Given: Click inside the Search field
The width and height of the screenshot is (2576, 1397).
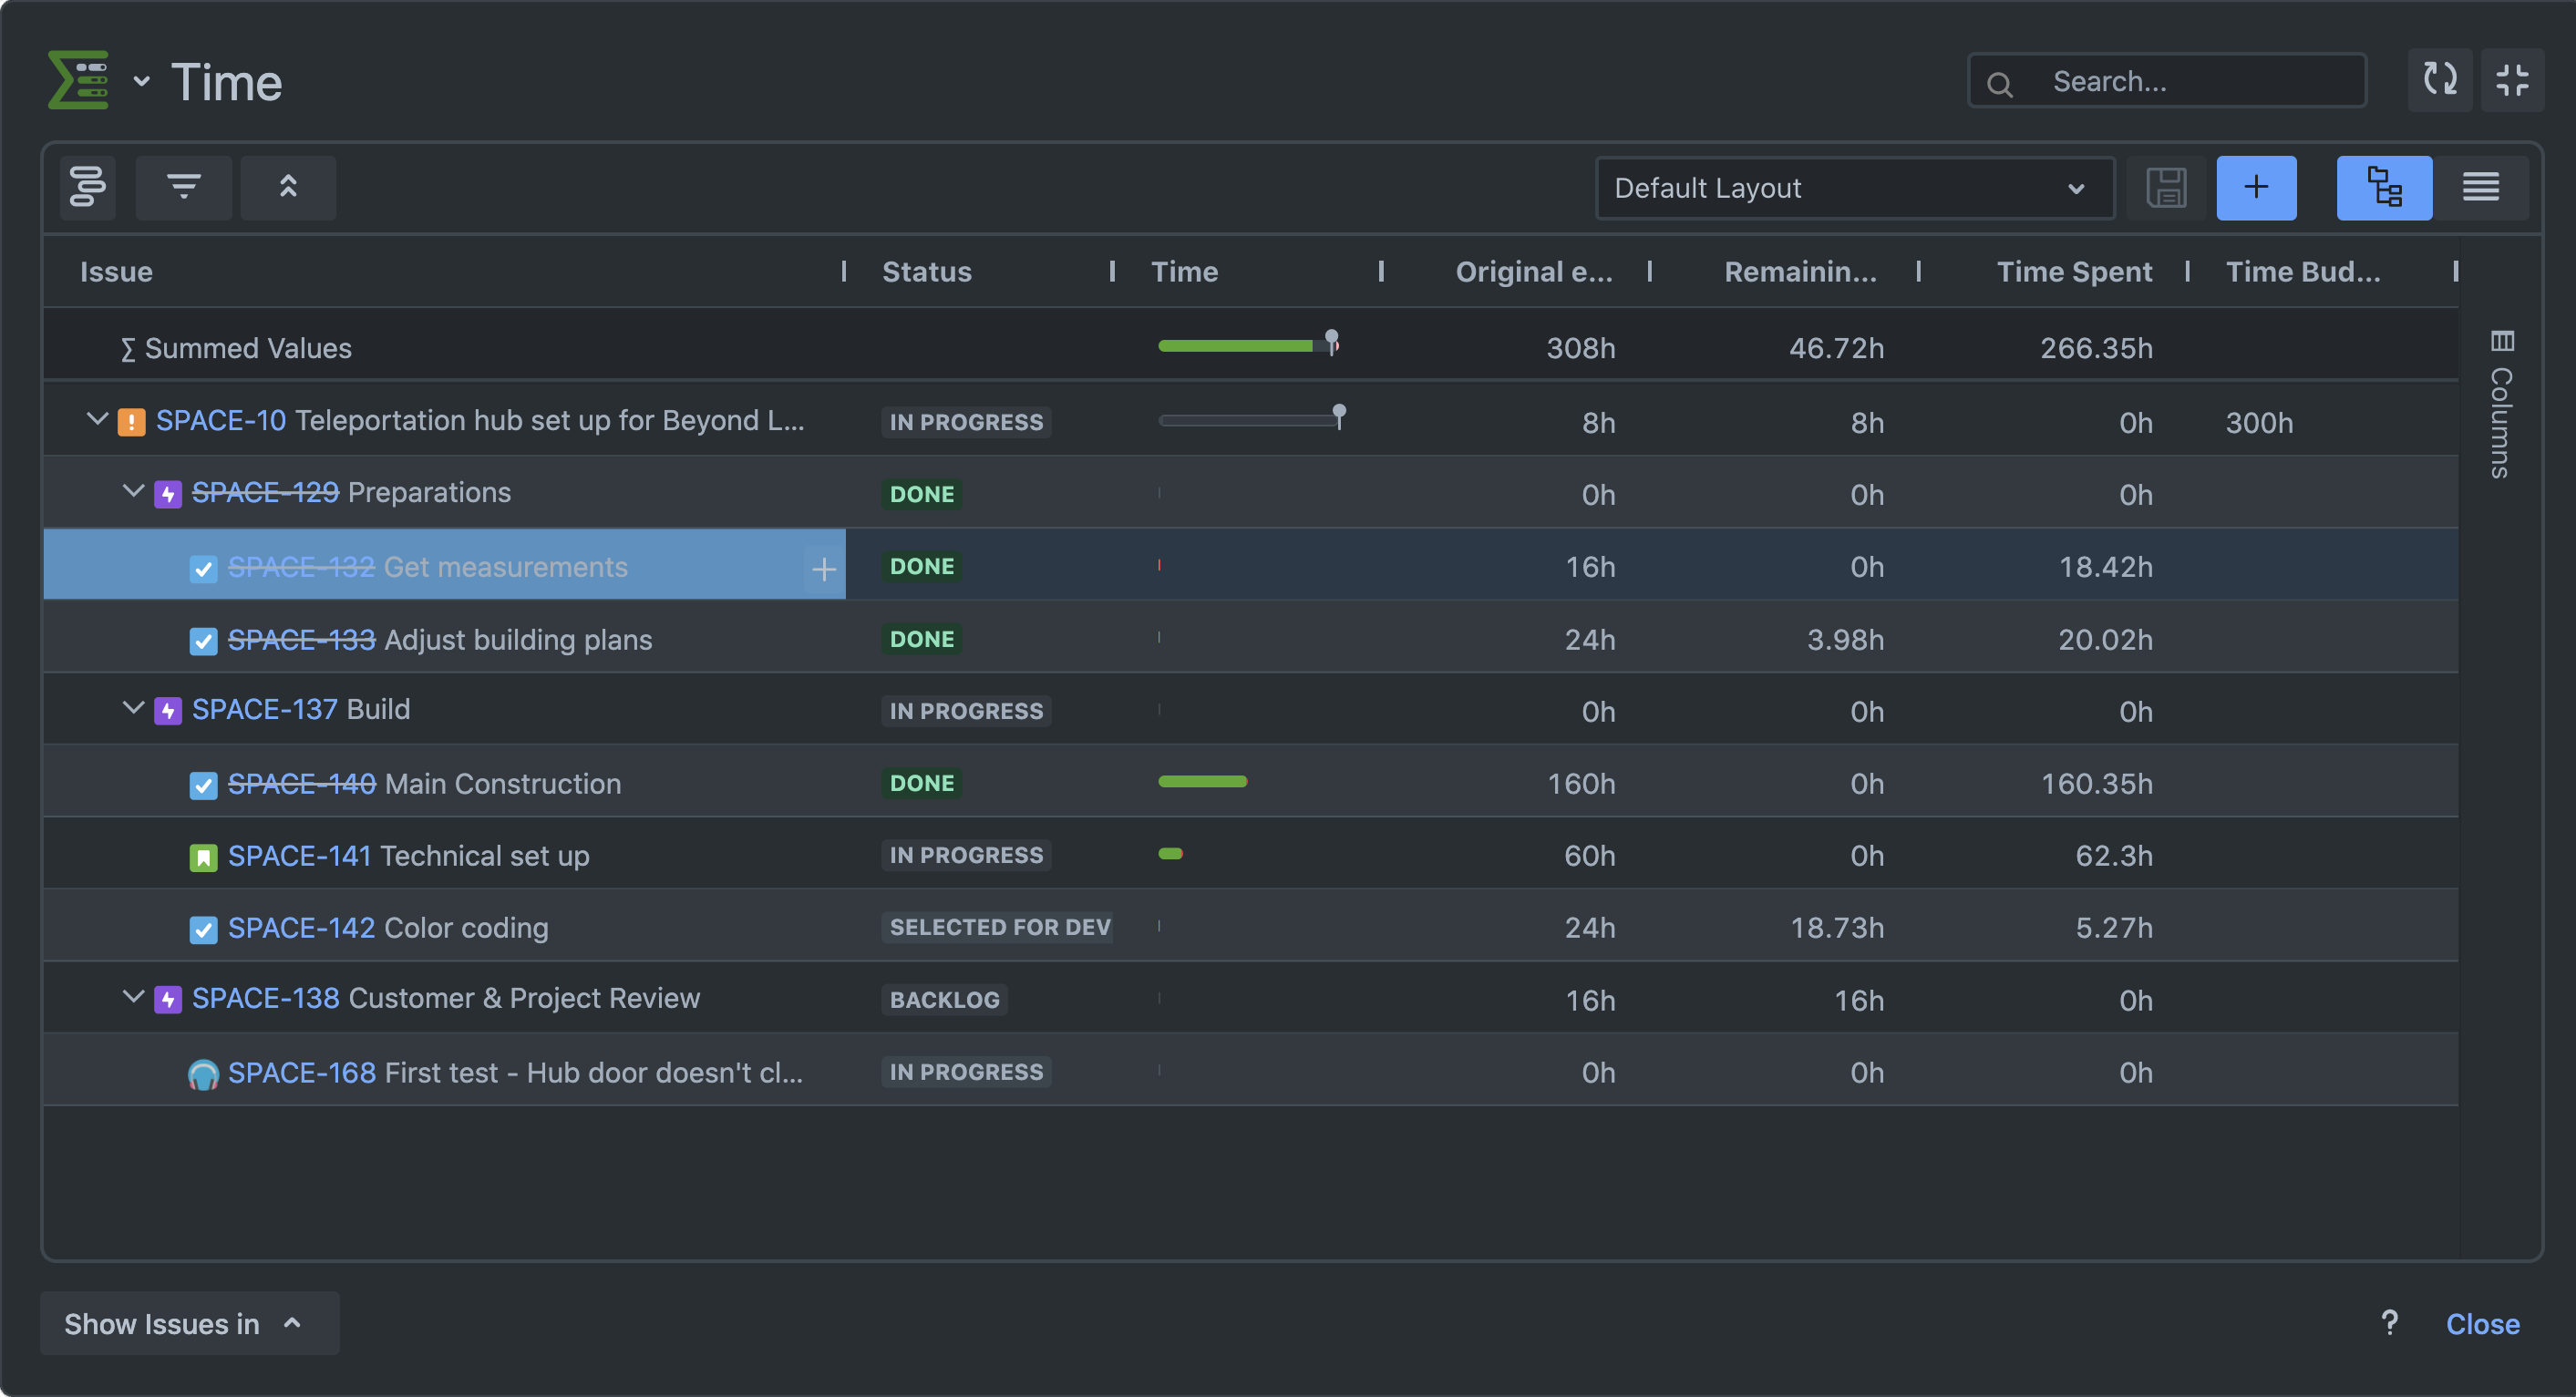Looking at the screenshot, I should (2165, 80).
